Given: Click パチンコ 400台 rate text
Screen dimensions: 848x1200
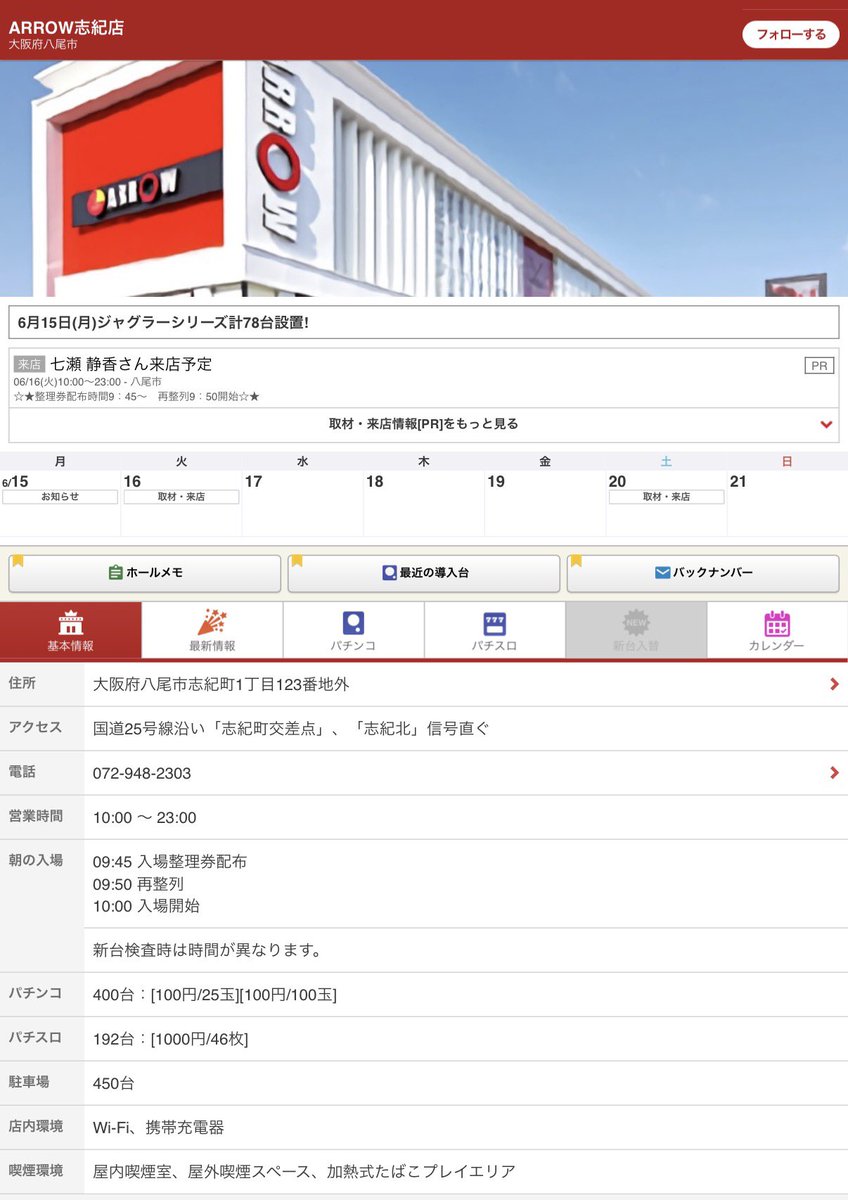Looking at the screenshot, I should (x=215, y=994).
